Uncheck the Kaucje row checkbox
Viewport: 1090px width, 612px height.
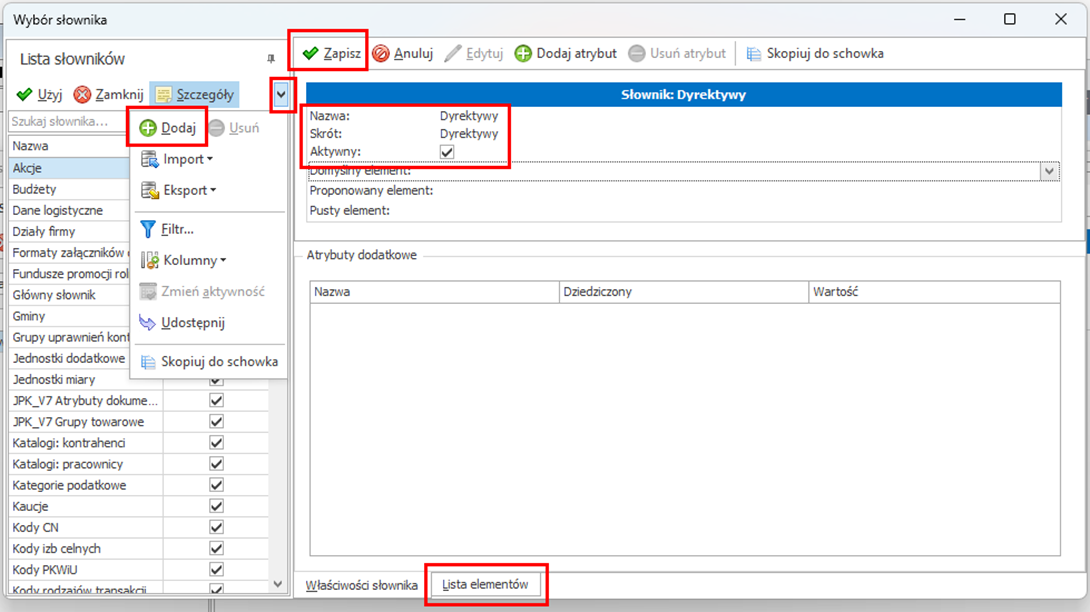pyautogui.click(x=216, y=506)
